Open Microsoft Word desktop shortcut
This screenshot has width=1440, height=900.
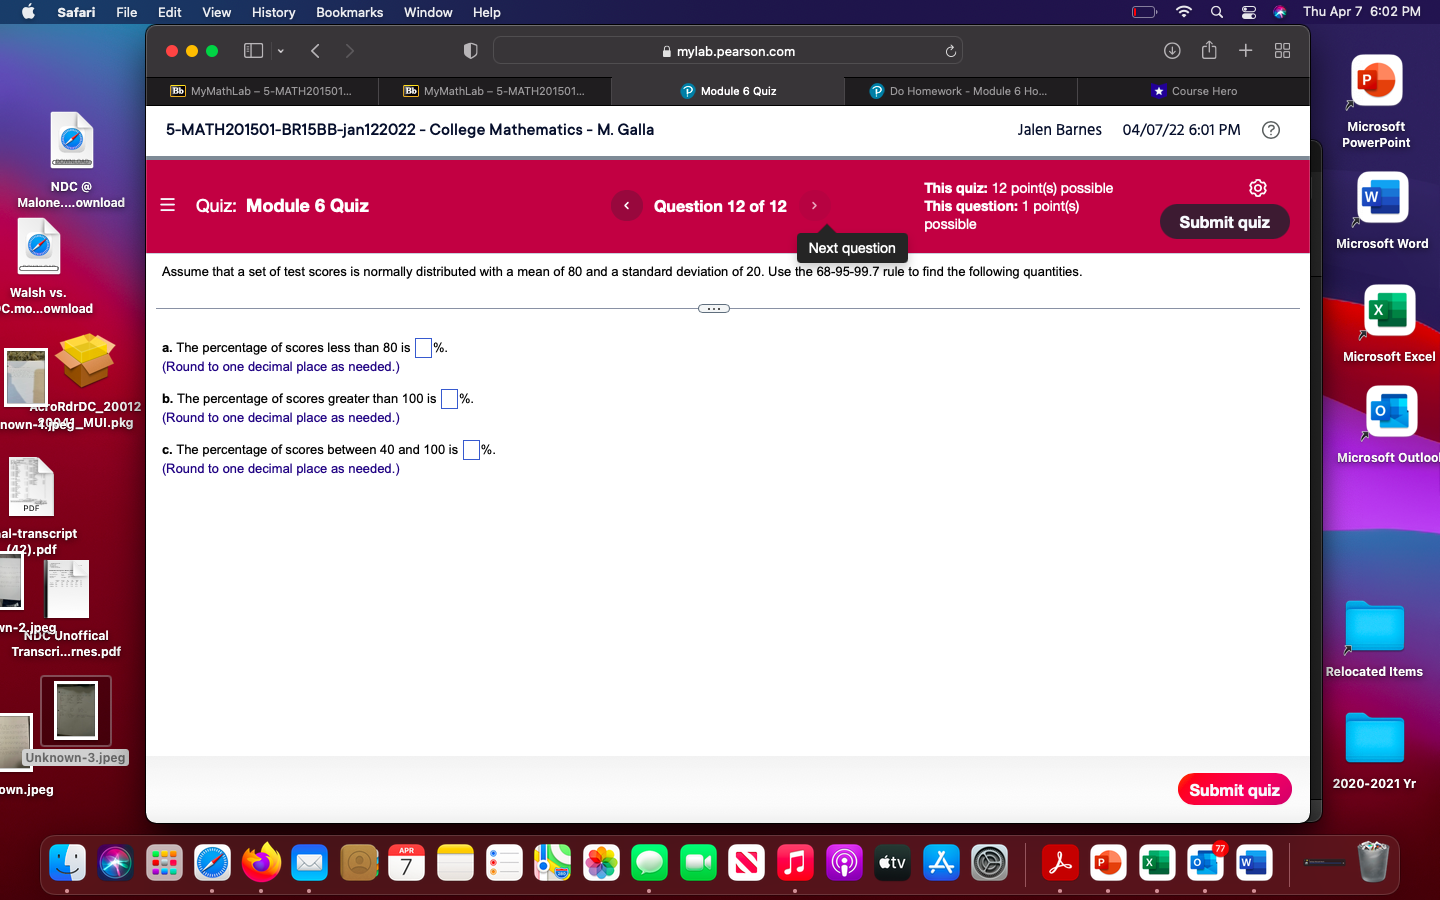tap(1382, 198)
